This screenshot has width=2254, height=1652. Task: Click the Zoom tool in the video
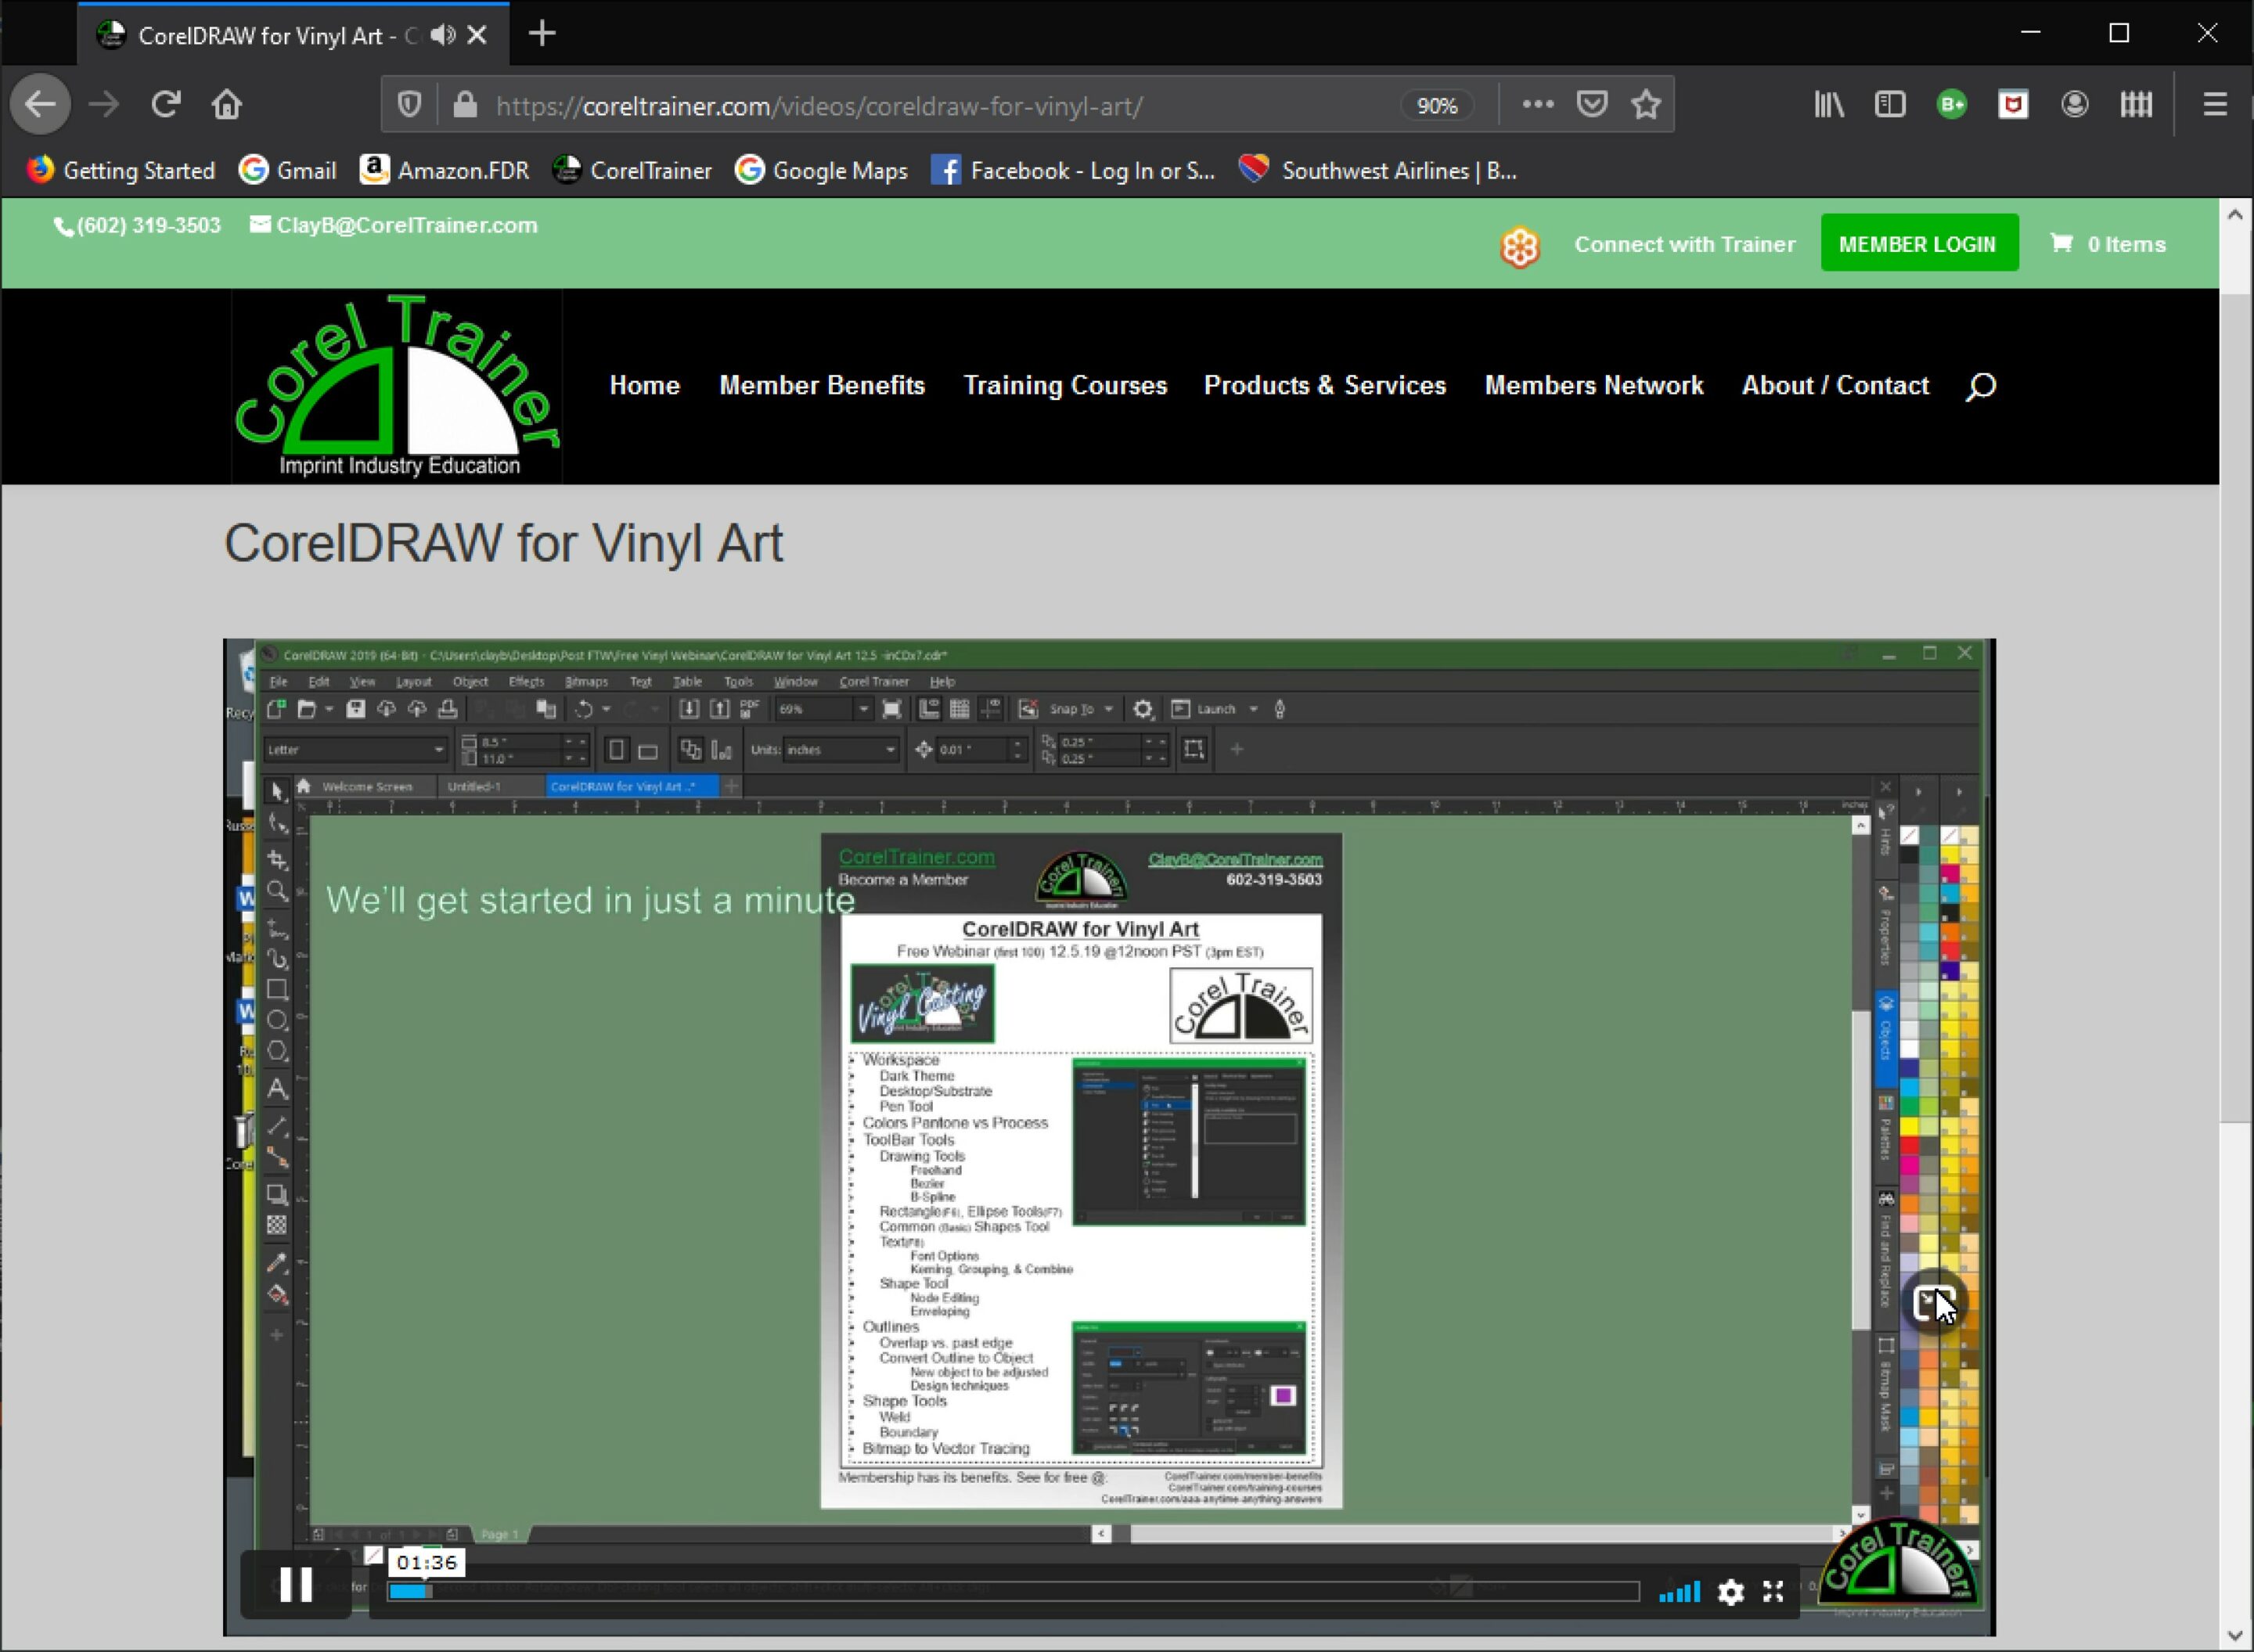coord(277,891)
